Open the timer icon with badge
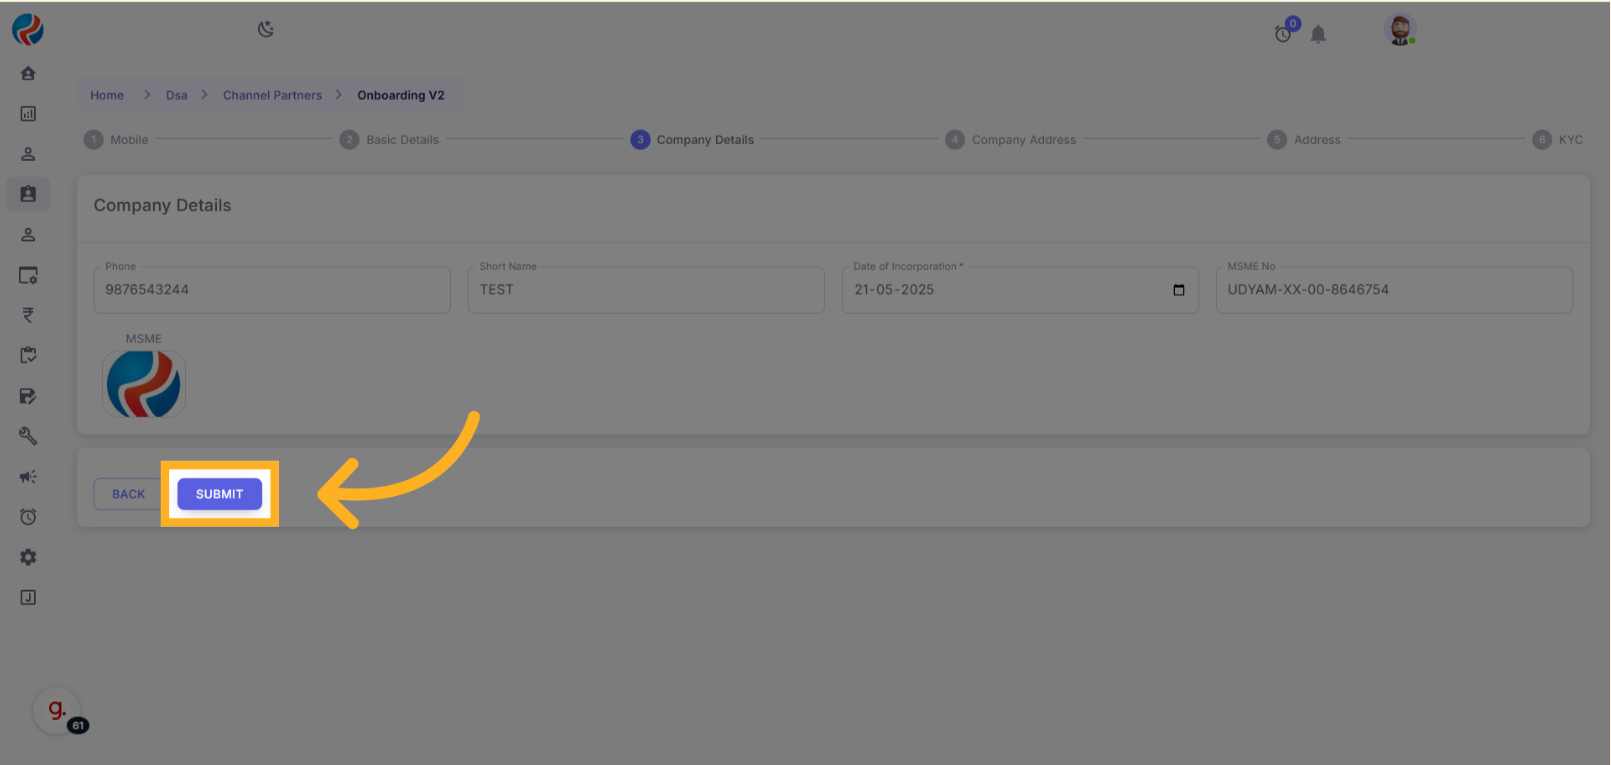The height and width of the screenshot is (765, 1611). click(1283, 34)
